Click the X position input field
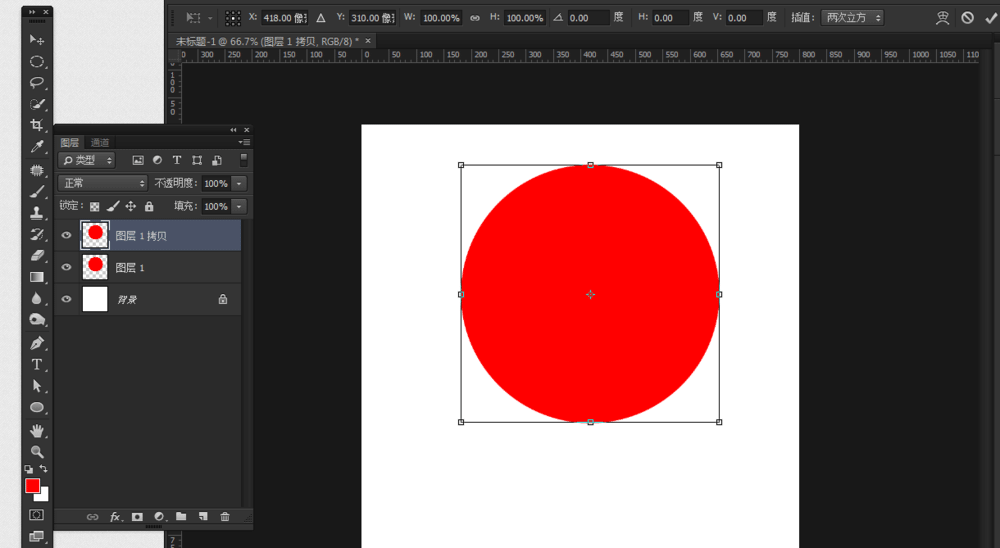Image resolution: width=1000 pixels, height=548 pixels. click(284, 18)
